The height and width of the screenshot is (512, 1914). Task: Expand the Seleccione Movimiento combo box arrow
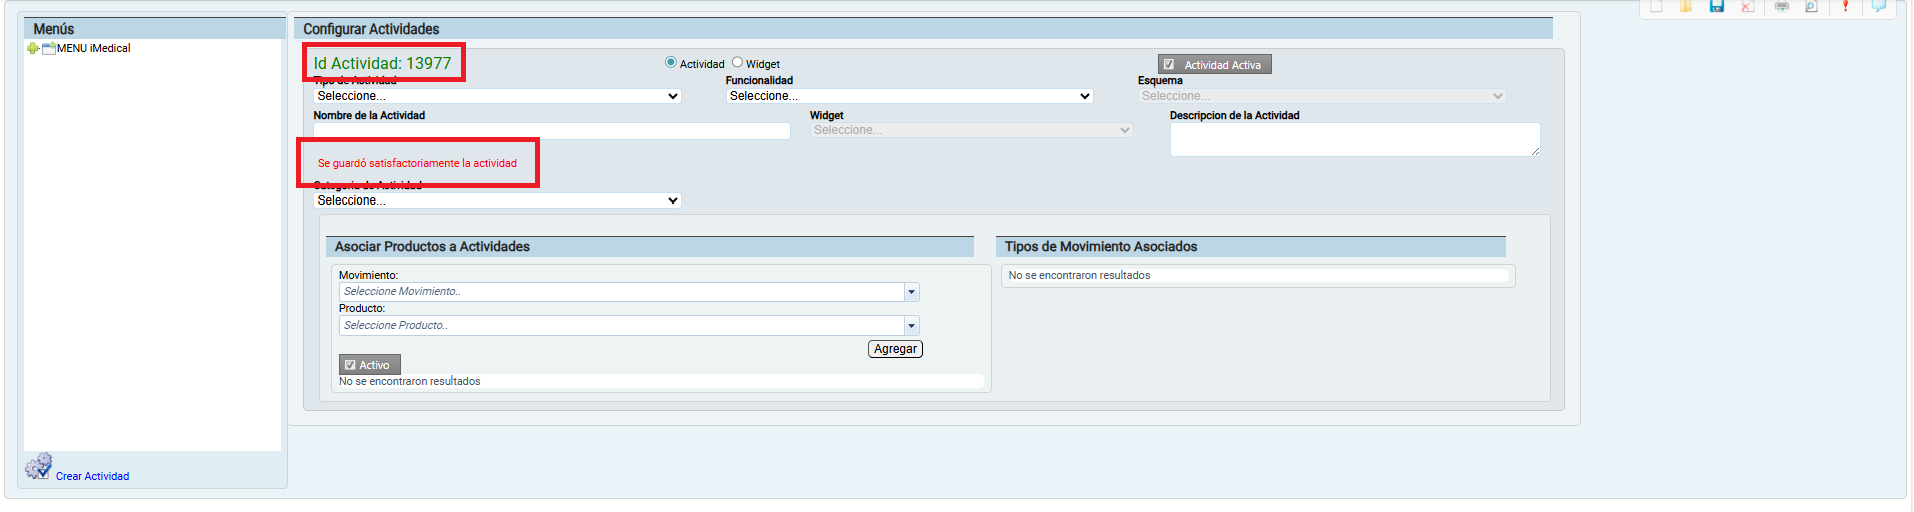point(911,292)
